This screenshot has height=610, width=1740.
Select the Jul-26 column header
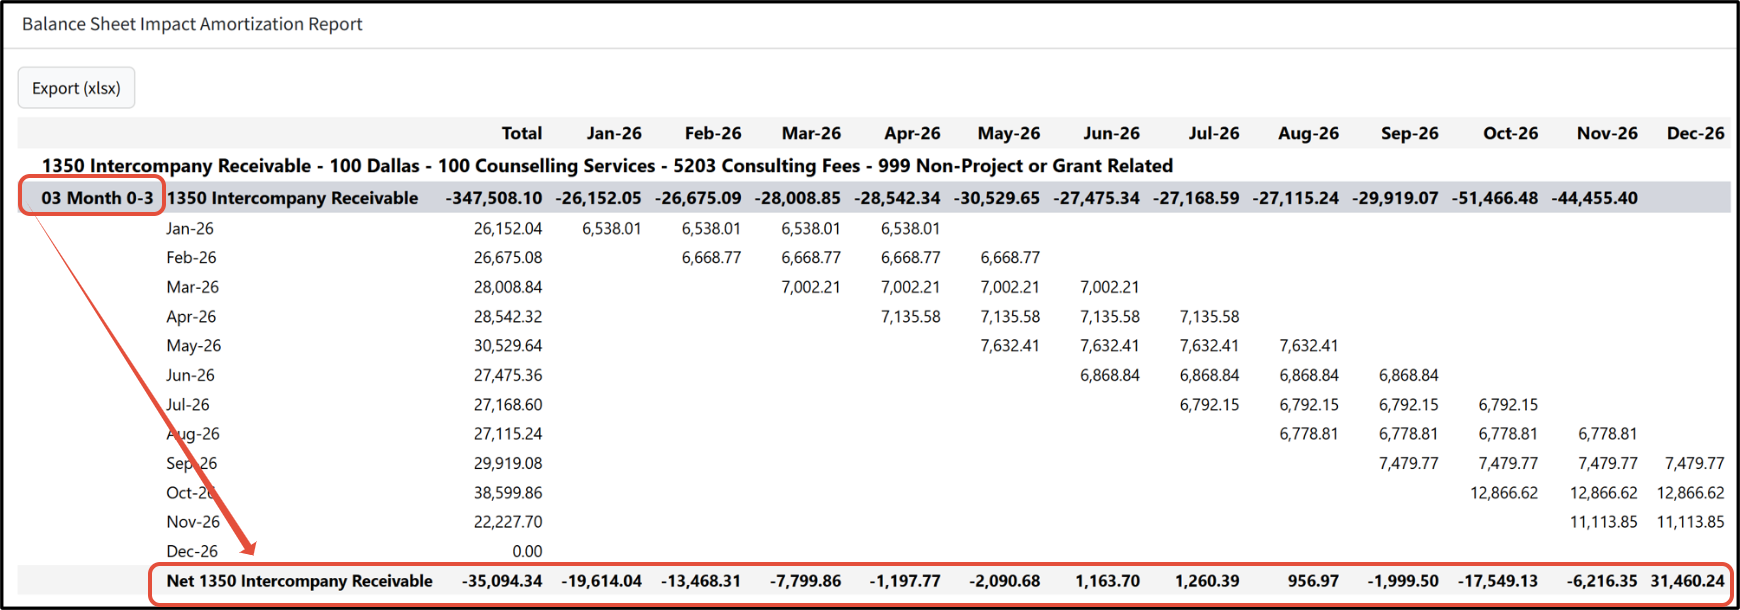[1214, 133]
